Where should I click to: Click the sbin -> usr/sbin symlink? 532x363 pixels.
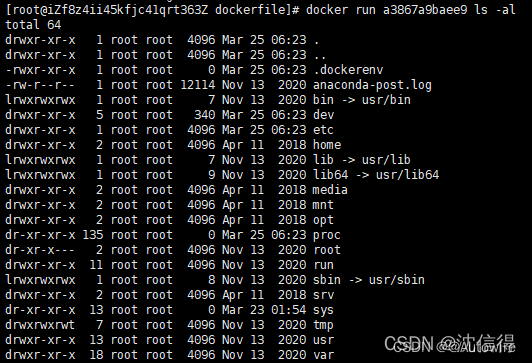point(369,280)
